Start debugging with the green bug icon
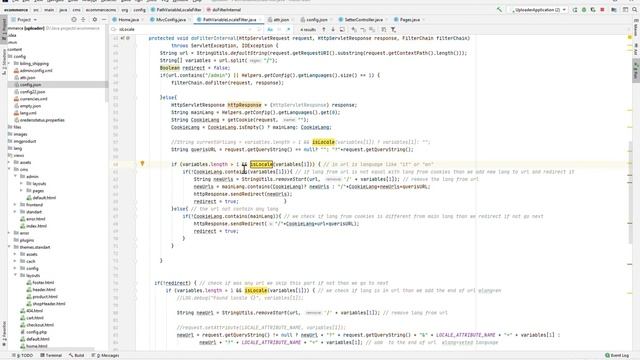640x360 pixels. (x=584, y=9)
